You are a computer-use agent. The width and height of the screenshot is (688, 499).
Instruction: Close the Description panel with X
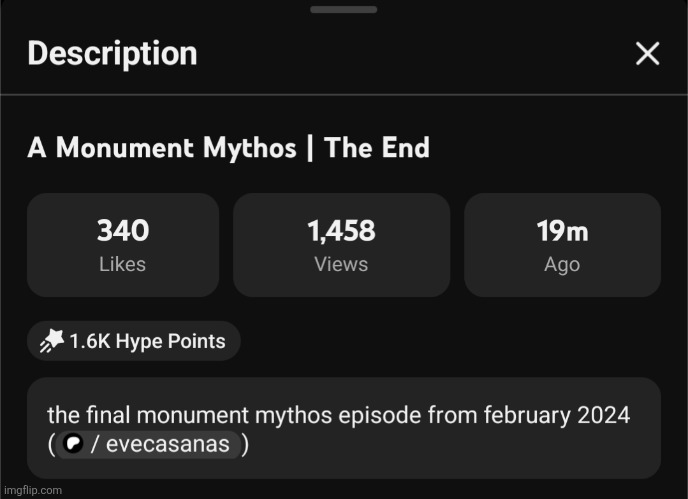point(648,54)
